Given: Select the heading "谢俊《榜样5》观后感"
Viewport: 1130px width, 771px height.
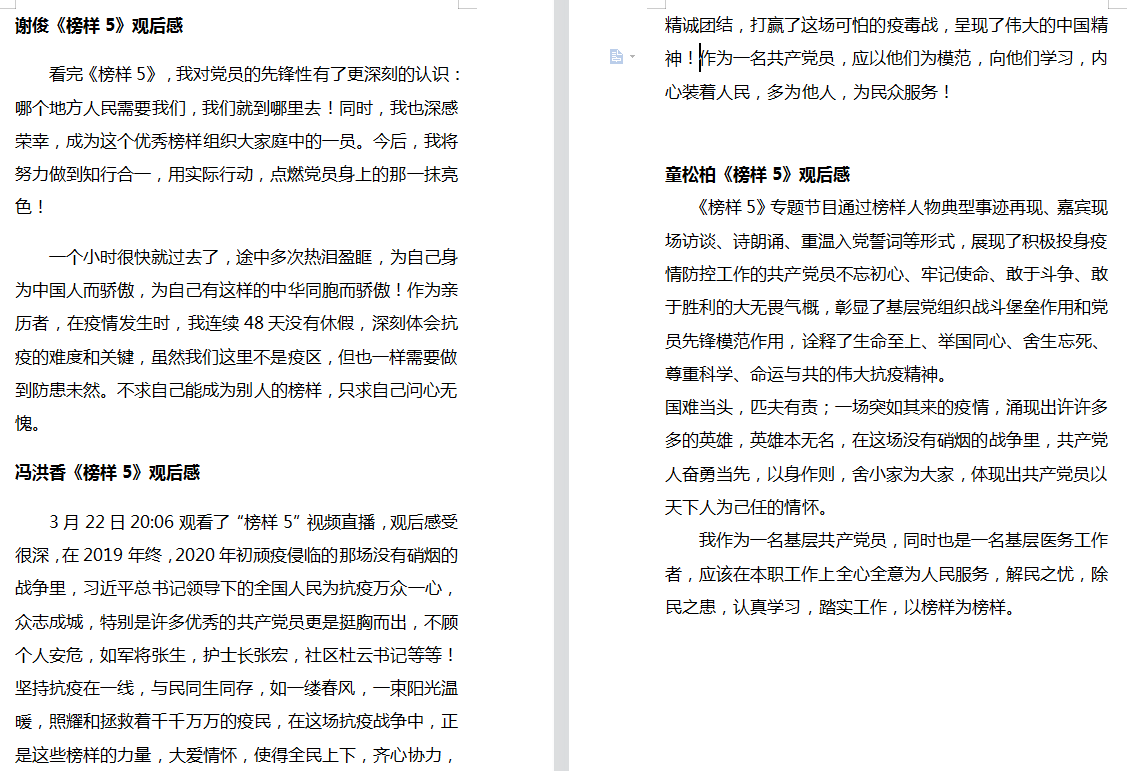Looking at the screenshot, I should [x=99, y=26].
